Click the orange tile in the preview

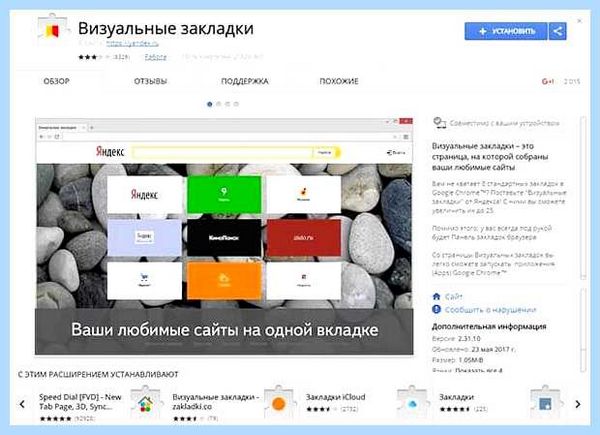[224, 280]
